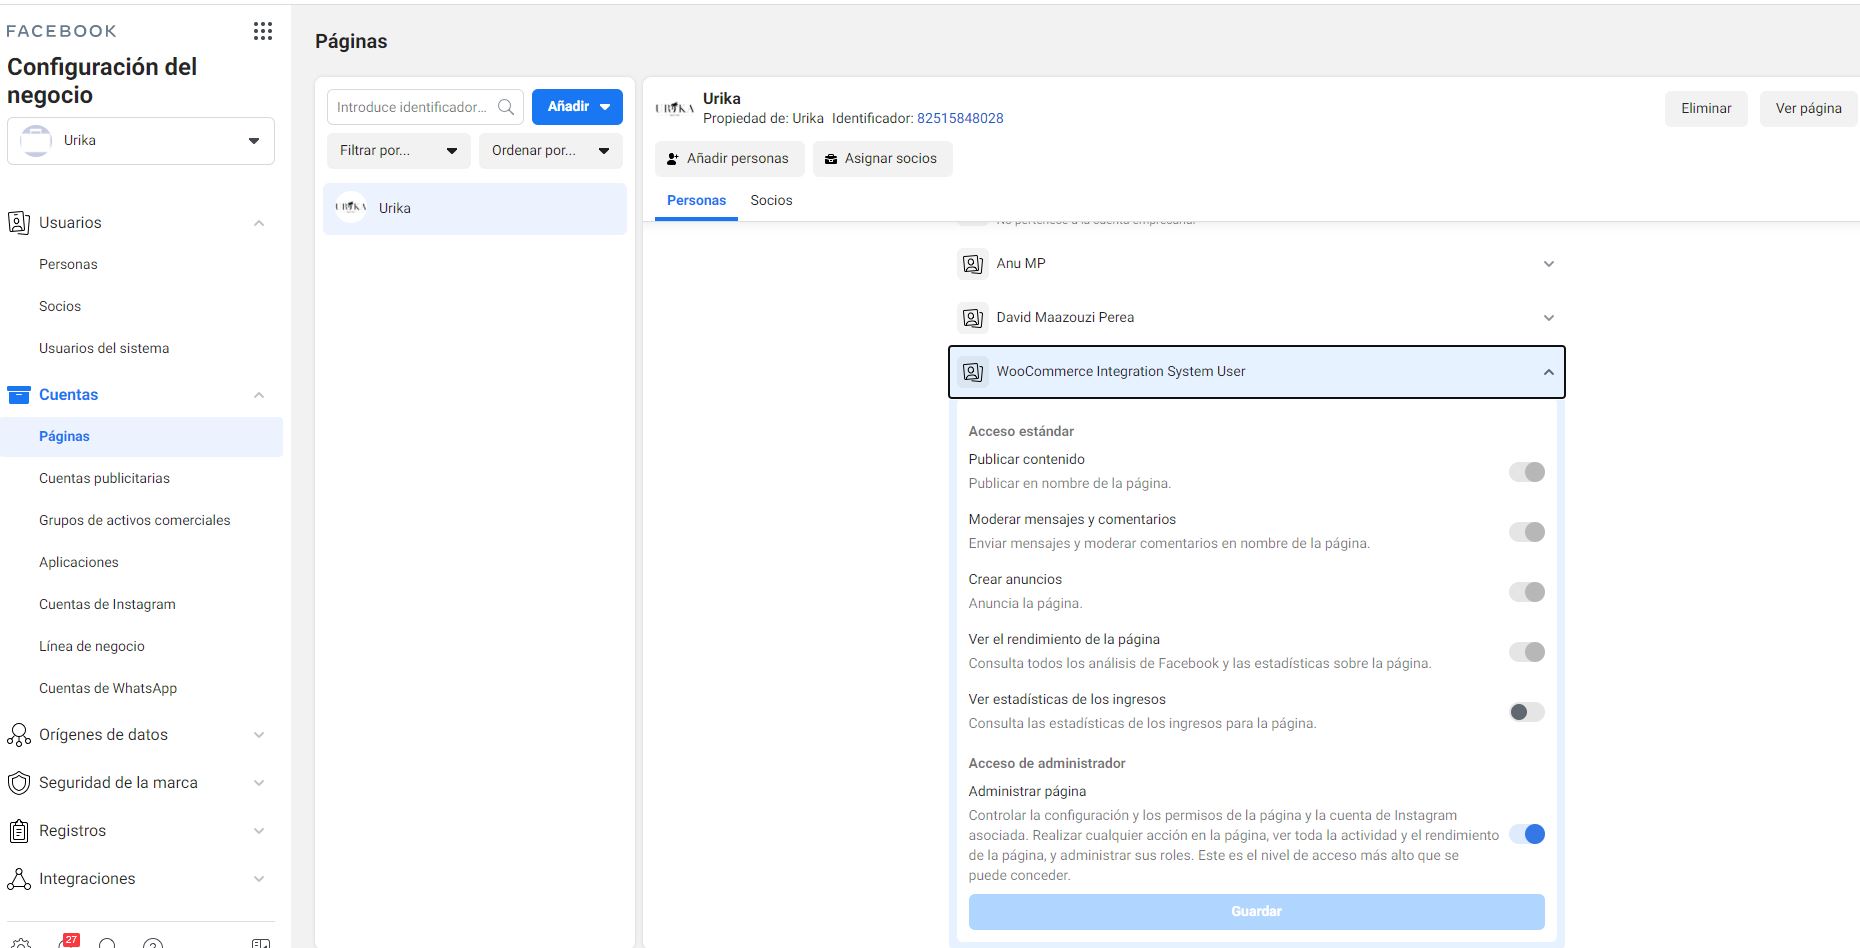Click the Anu MP user icon
The image size is (1860, 948).
pyautogui.click(x=972, y=264)
